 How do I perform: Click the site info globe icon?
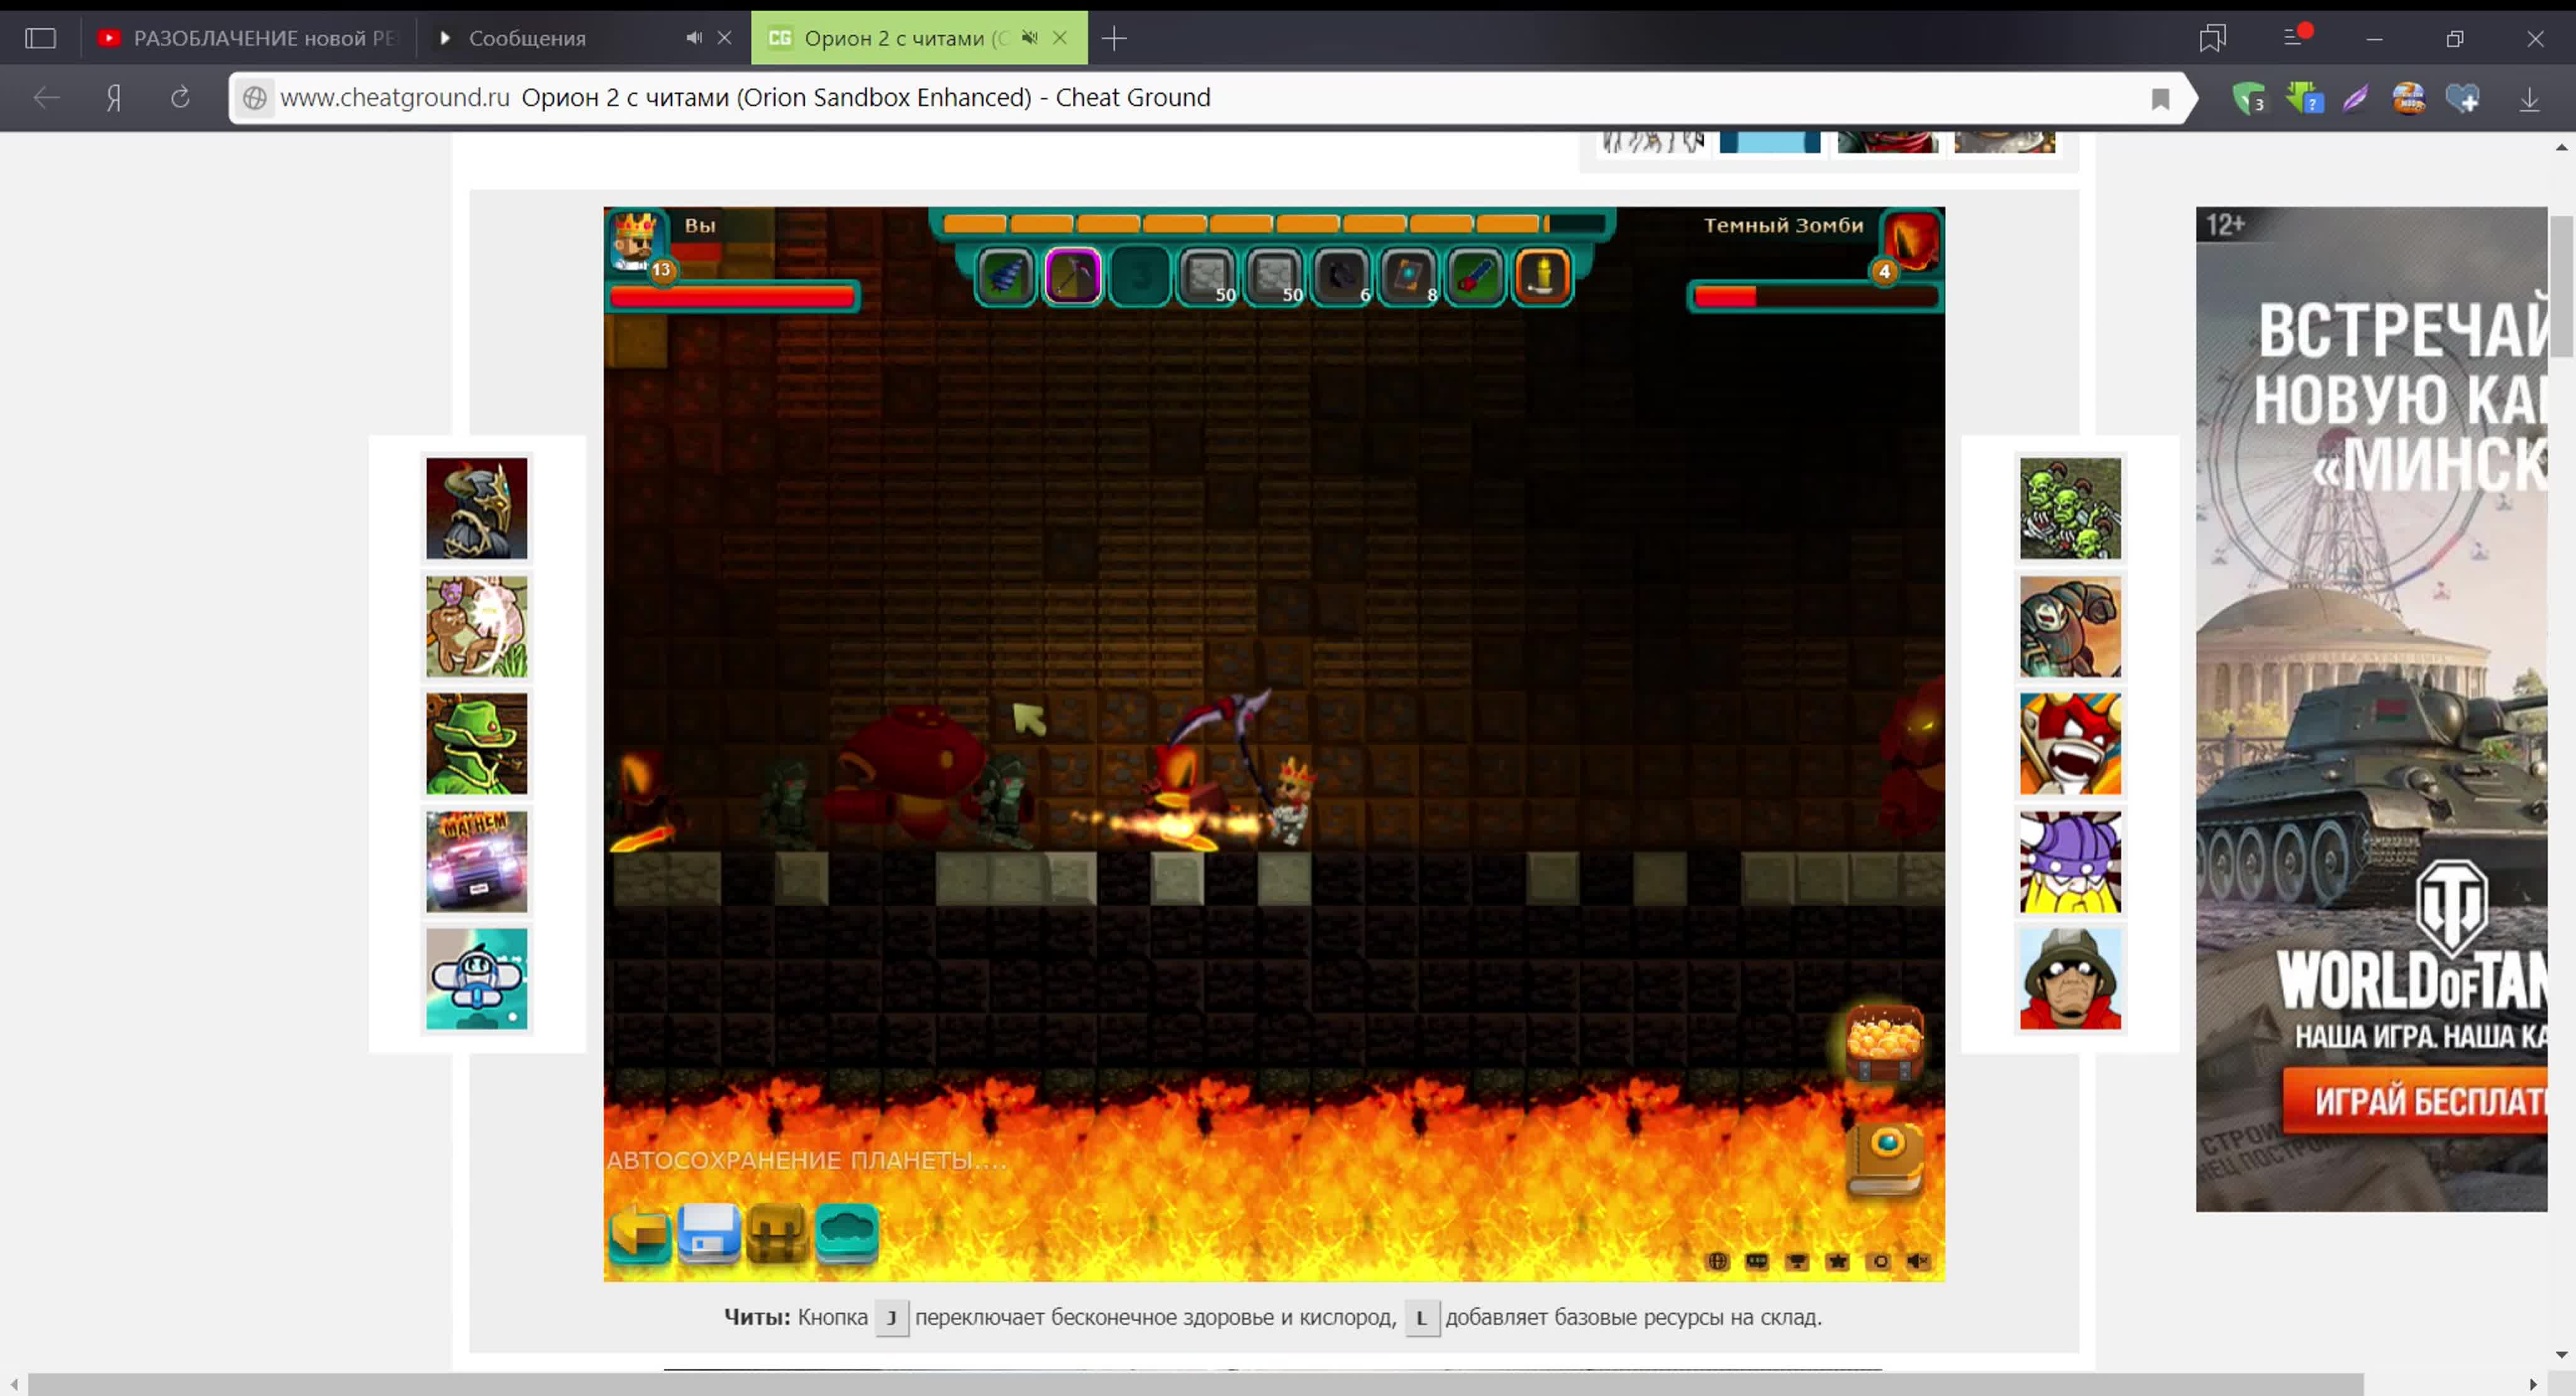255,98
